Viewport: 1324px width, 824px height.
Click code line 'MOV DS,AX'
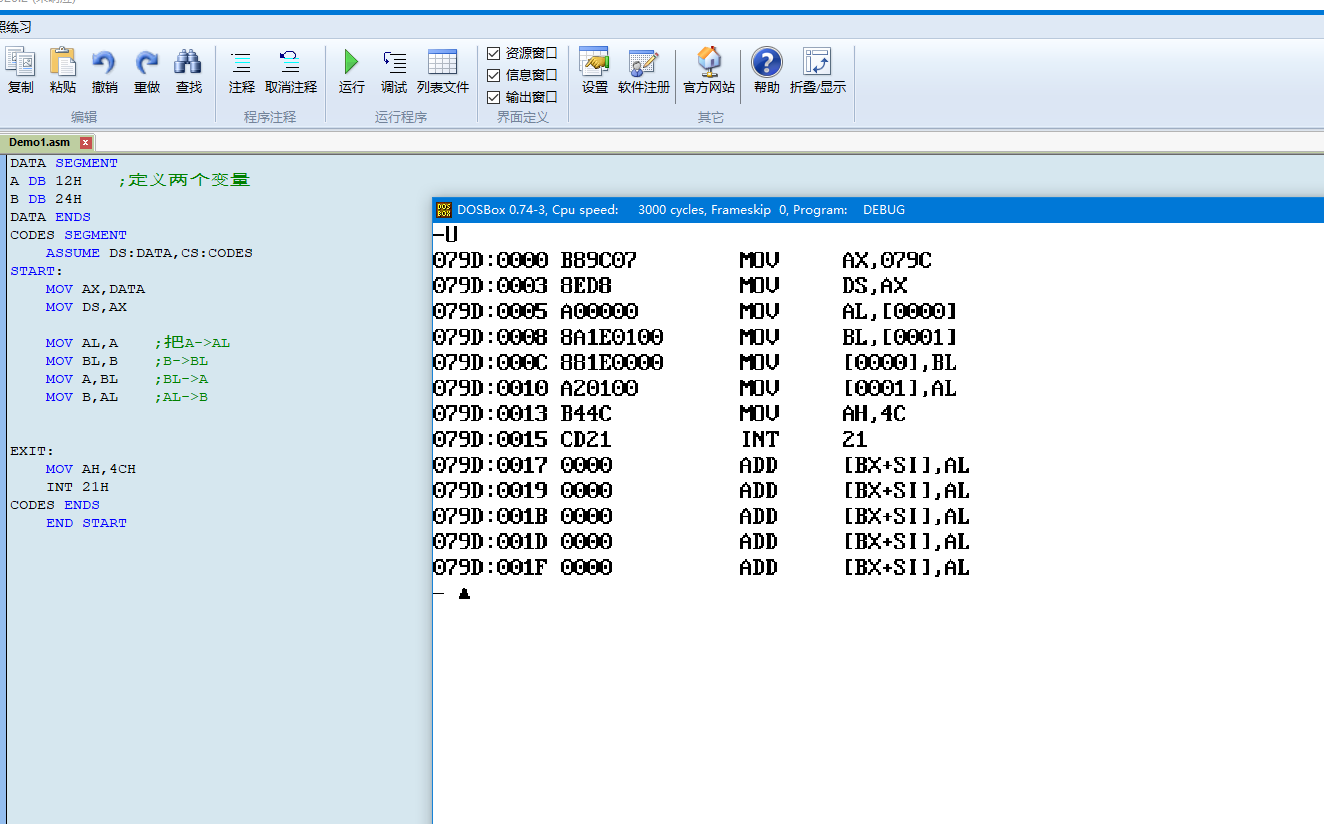85,307
